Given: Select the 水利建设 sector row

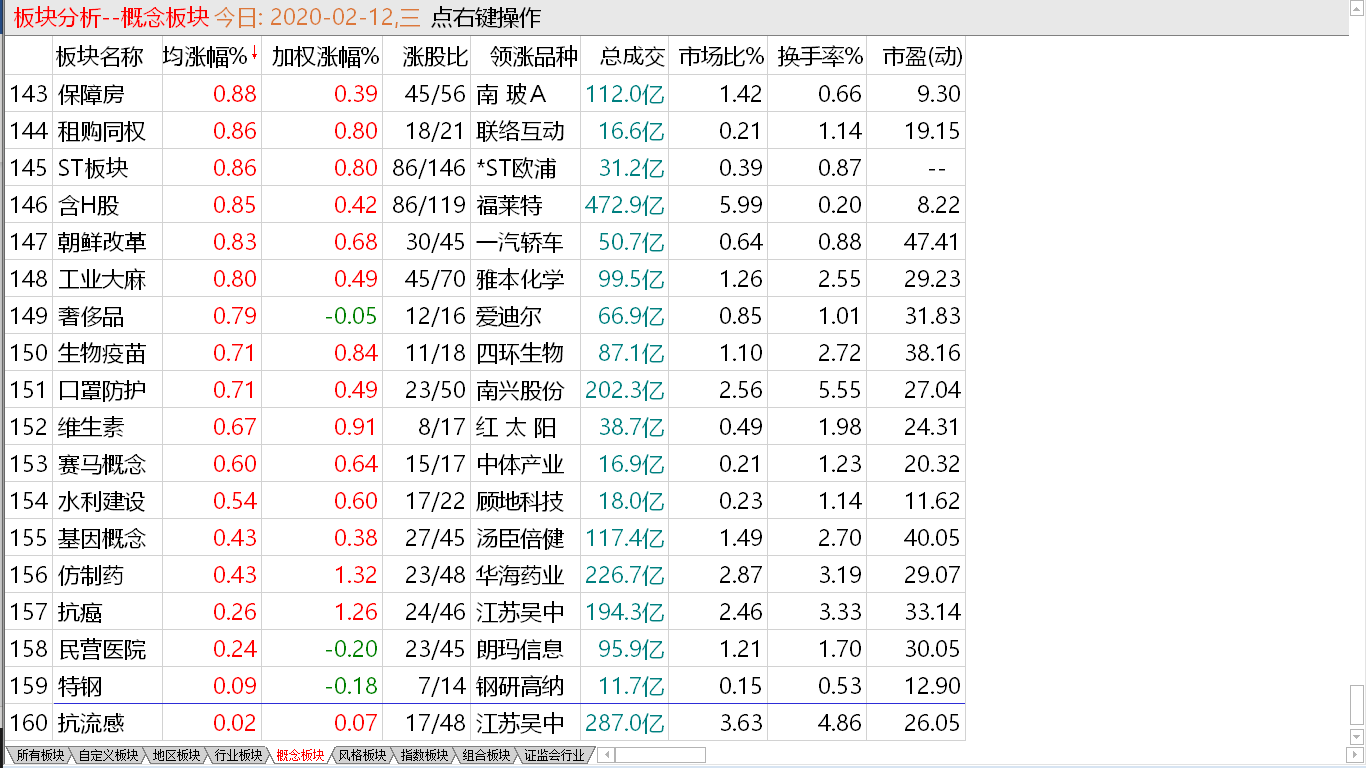Looking at the screenshot, I should coord(485,501).
